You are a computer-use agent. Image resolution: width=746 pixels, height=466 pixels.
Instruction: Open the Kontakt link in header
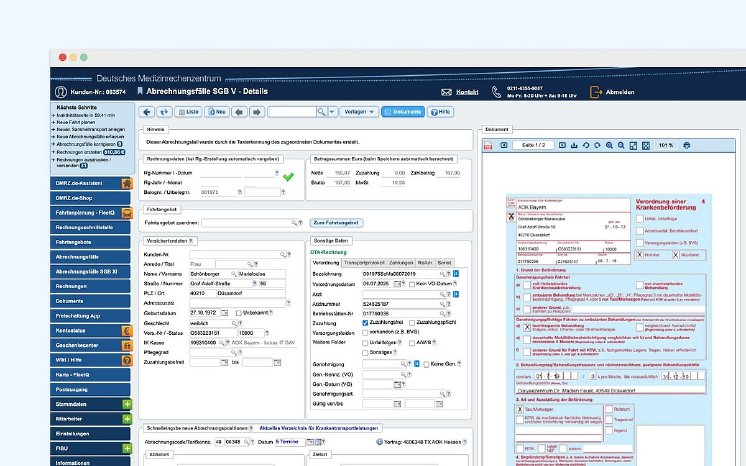467,92
